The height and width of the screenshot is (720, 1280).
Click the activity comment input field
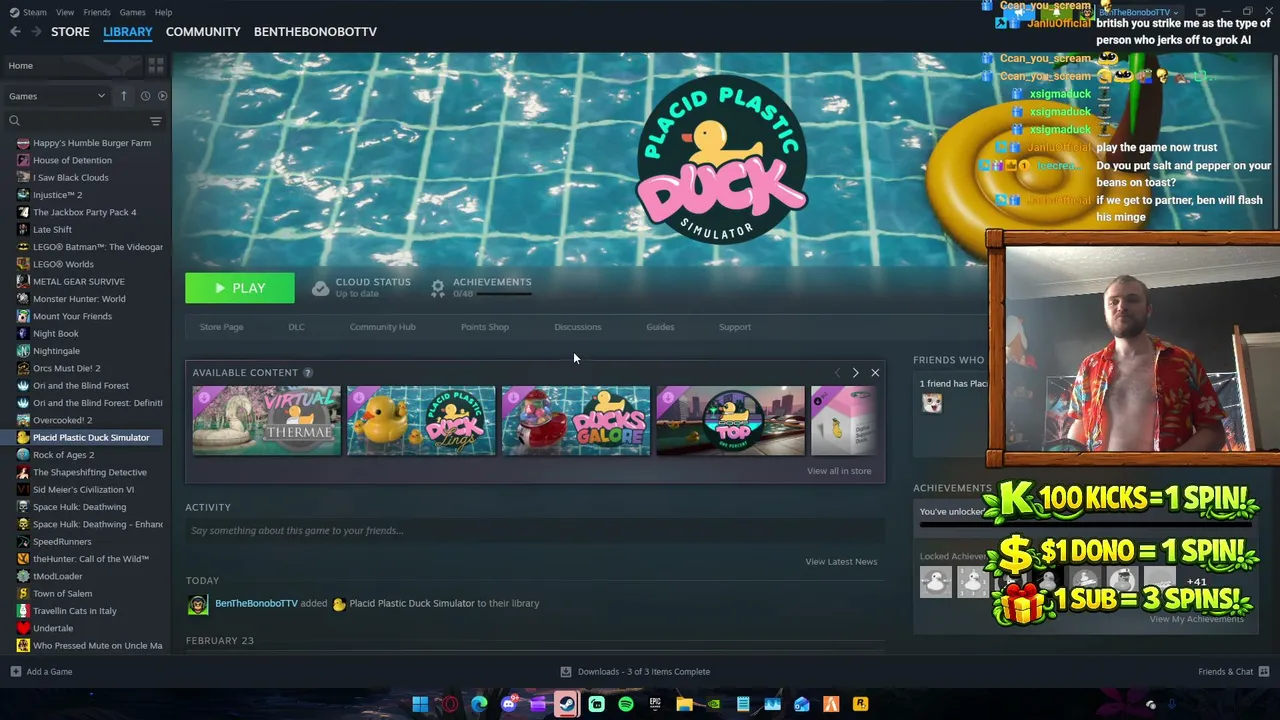point(535,531)
